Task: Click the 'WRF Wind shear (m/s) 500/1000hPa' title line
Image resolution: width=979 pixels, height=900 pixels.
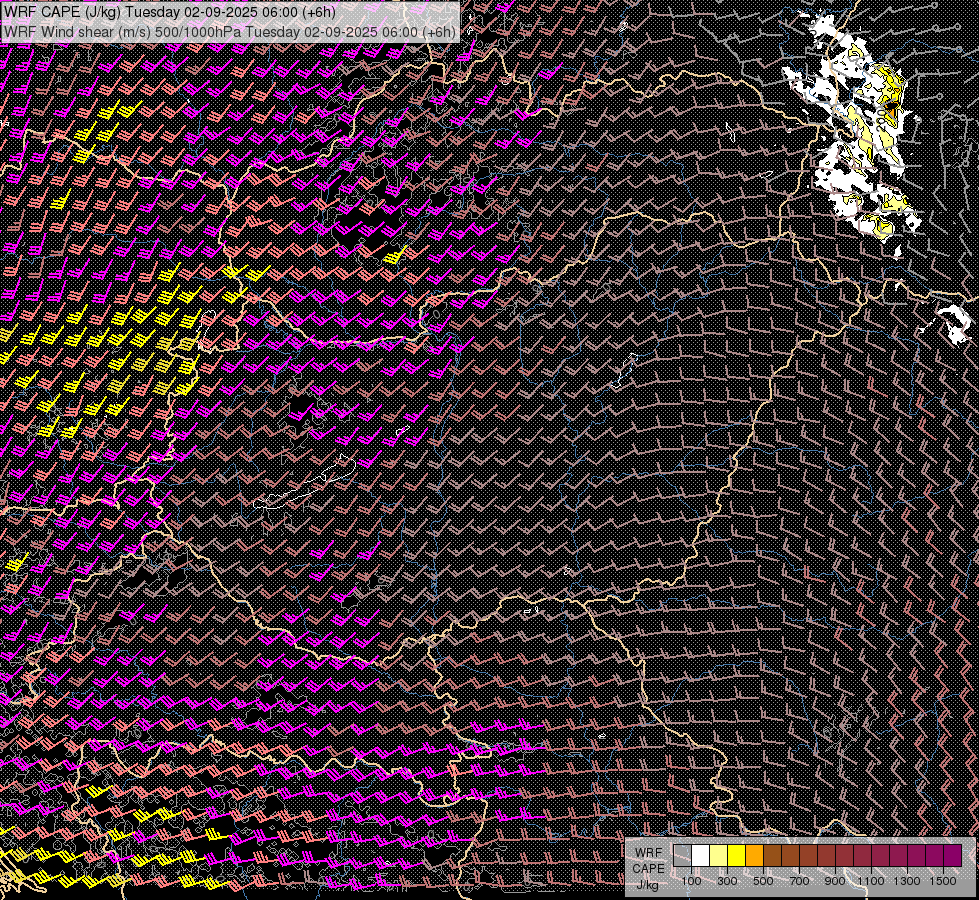Action: (x=229, y=32)
